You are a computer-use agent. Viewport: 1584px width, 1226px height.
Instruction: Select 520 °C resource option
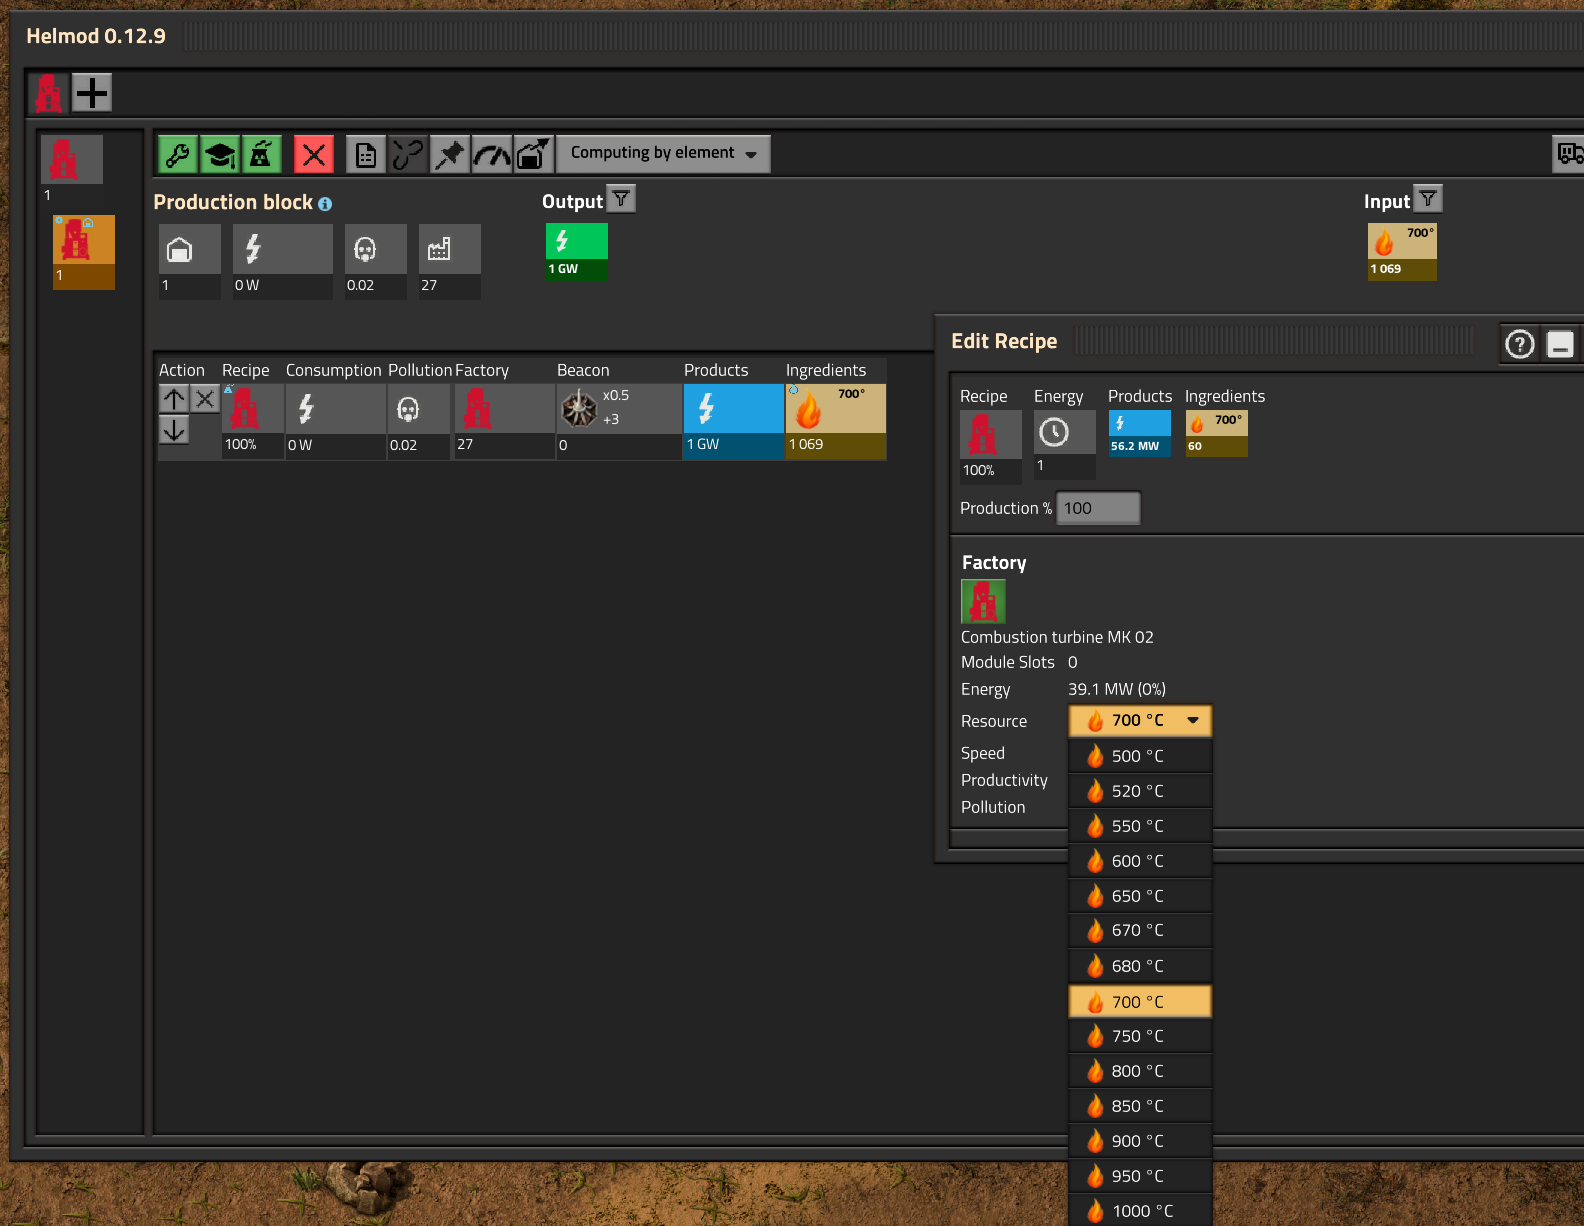tap(1140, 791)
